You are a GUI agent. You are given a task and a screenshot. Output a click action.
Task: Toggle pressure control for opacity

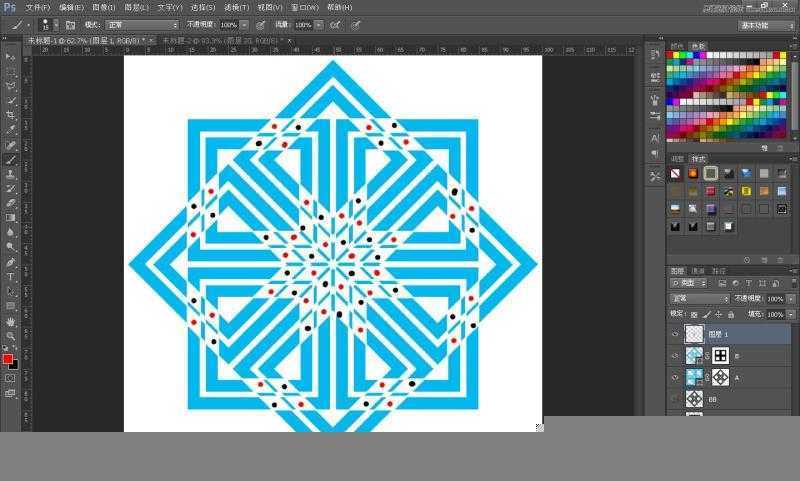click(261, 24)
